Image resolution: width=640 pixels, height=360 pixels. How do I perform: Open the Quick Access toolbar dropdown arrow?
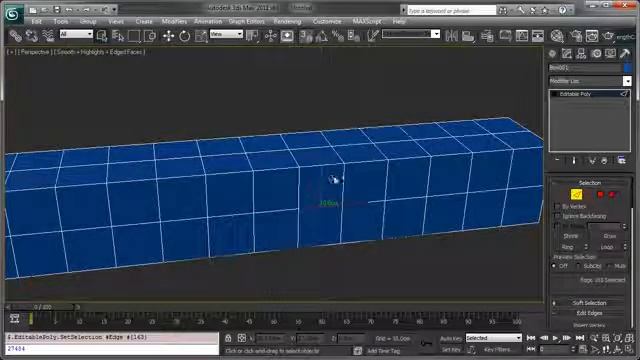coord(114,9)
